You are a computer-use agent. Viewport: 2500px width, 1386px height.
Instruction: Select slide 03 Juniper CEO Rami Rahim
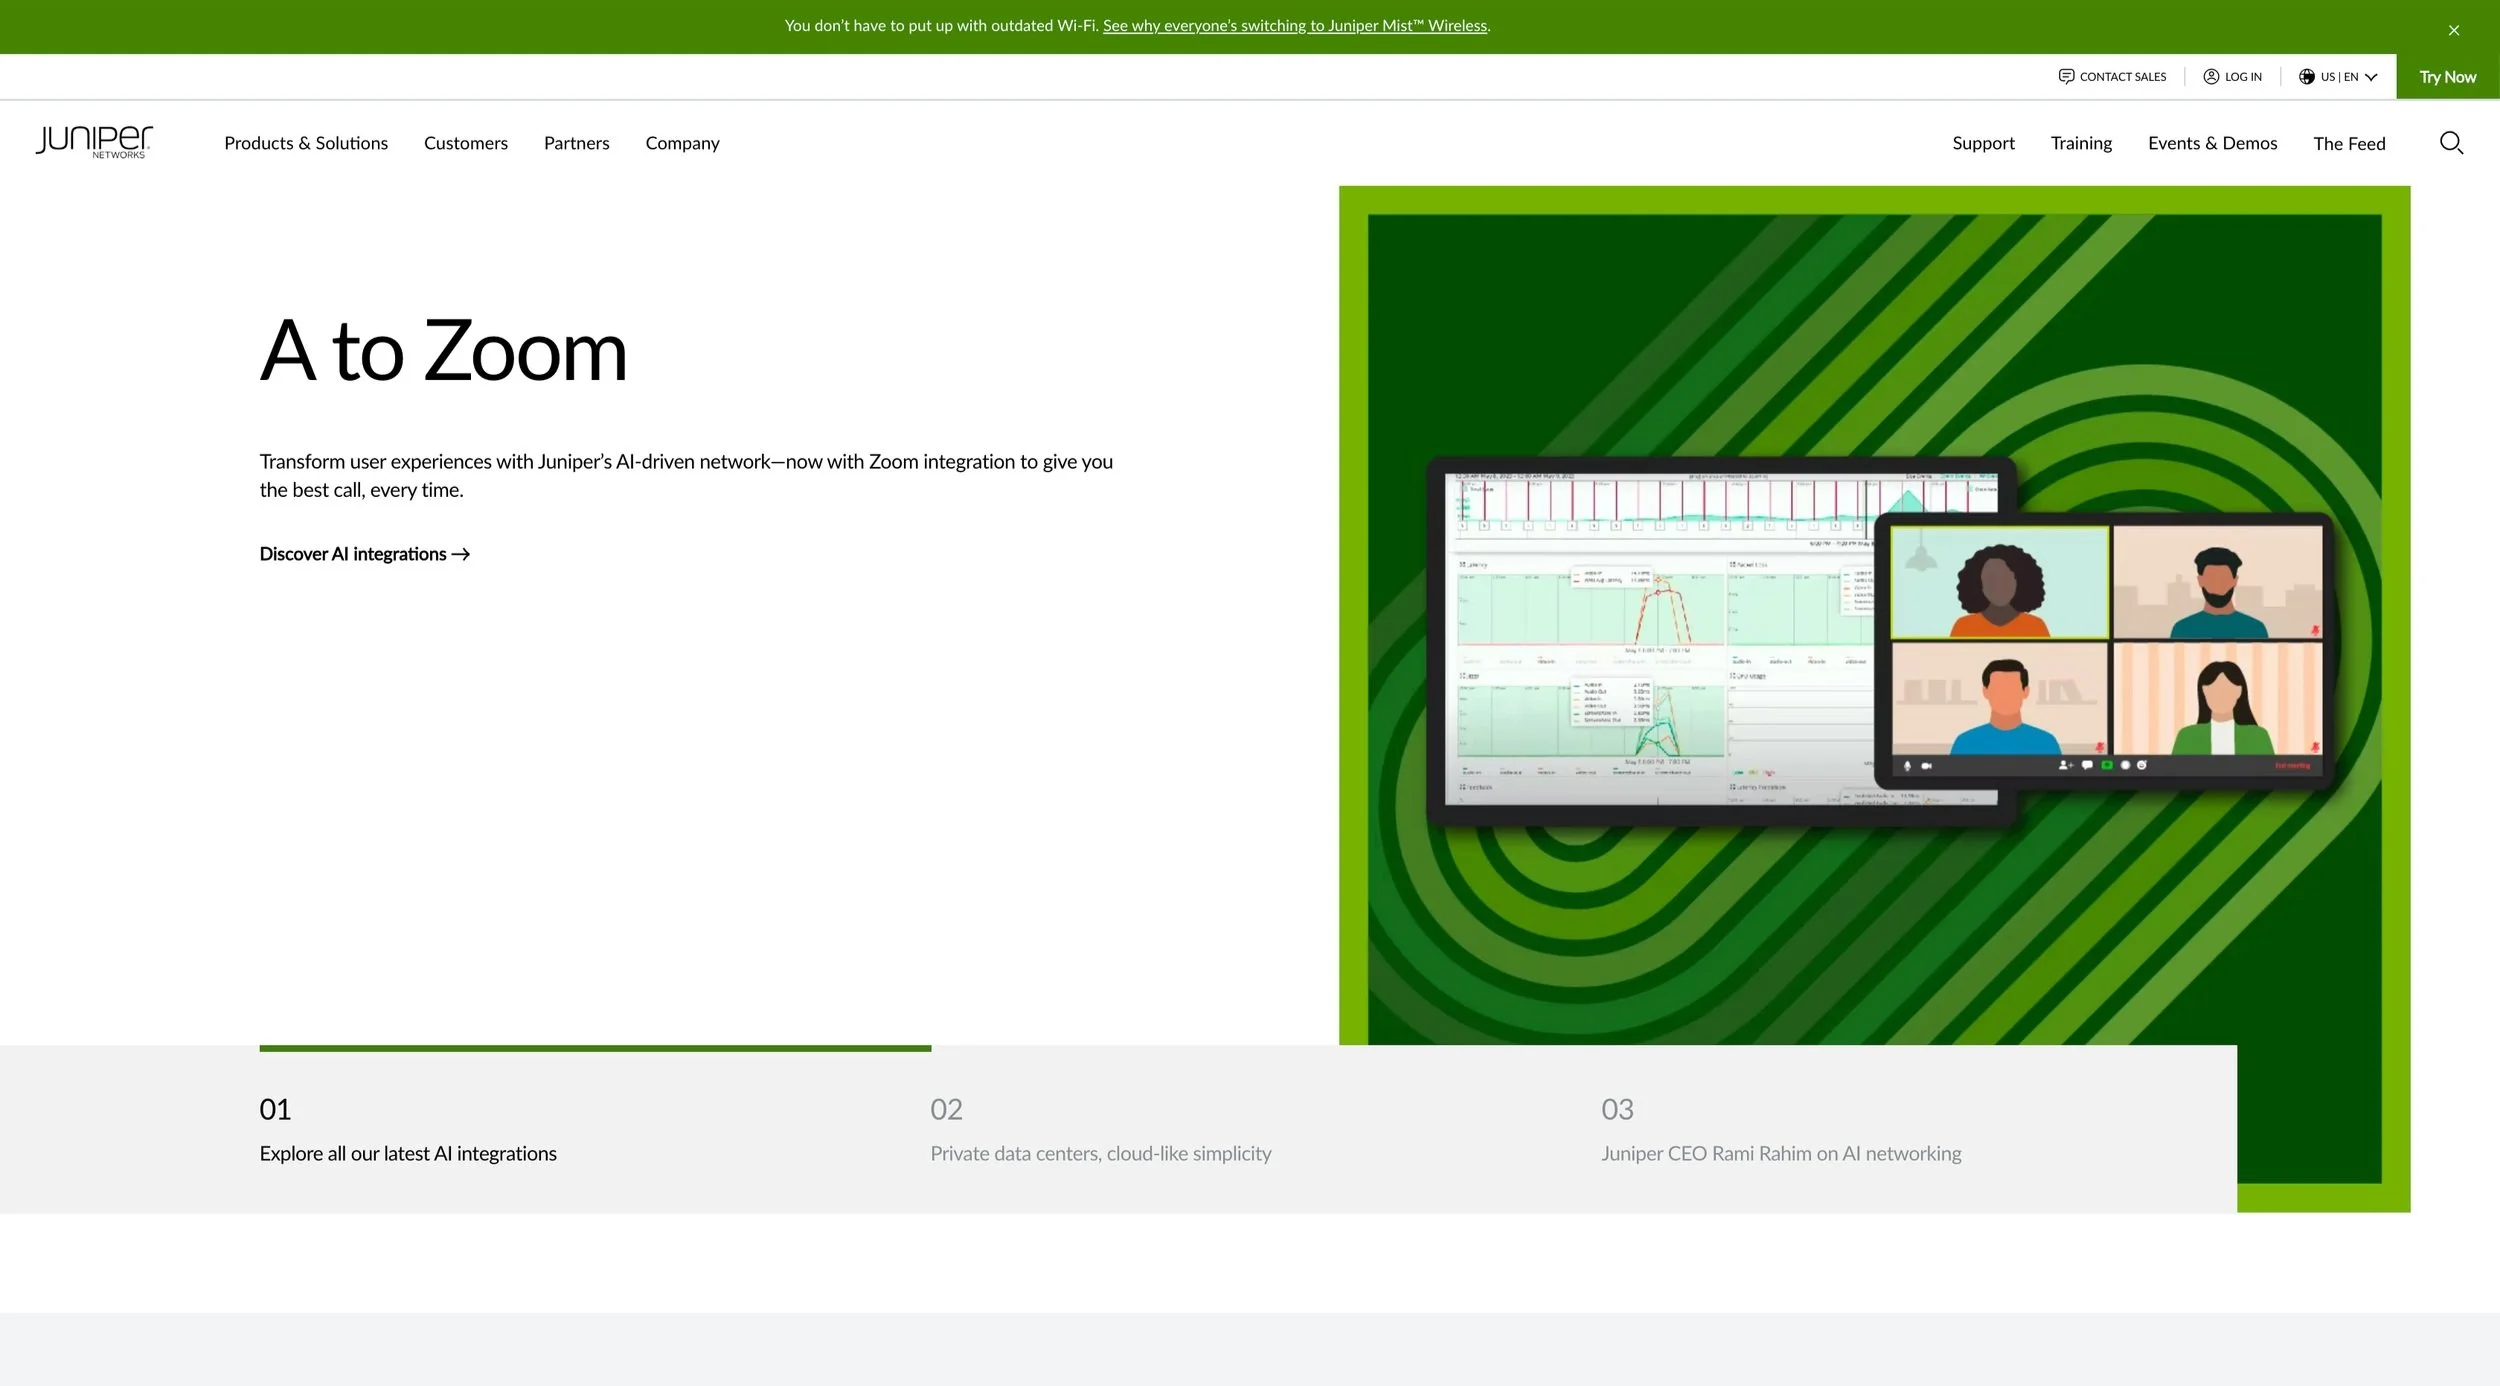tap(1781, 1131)
